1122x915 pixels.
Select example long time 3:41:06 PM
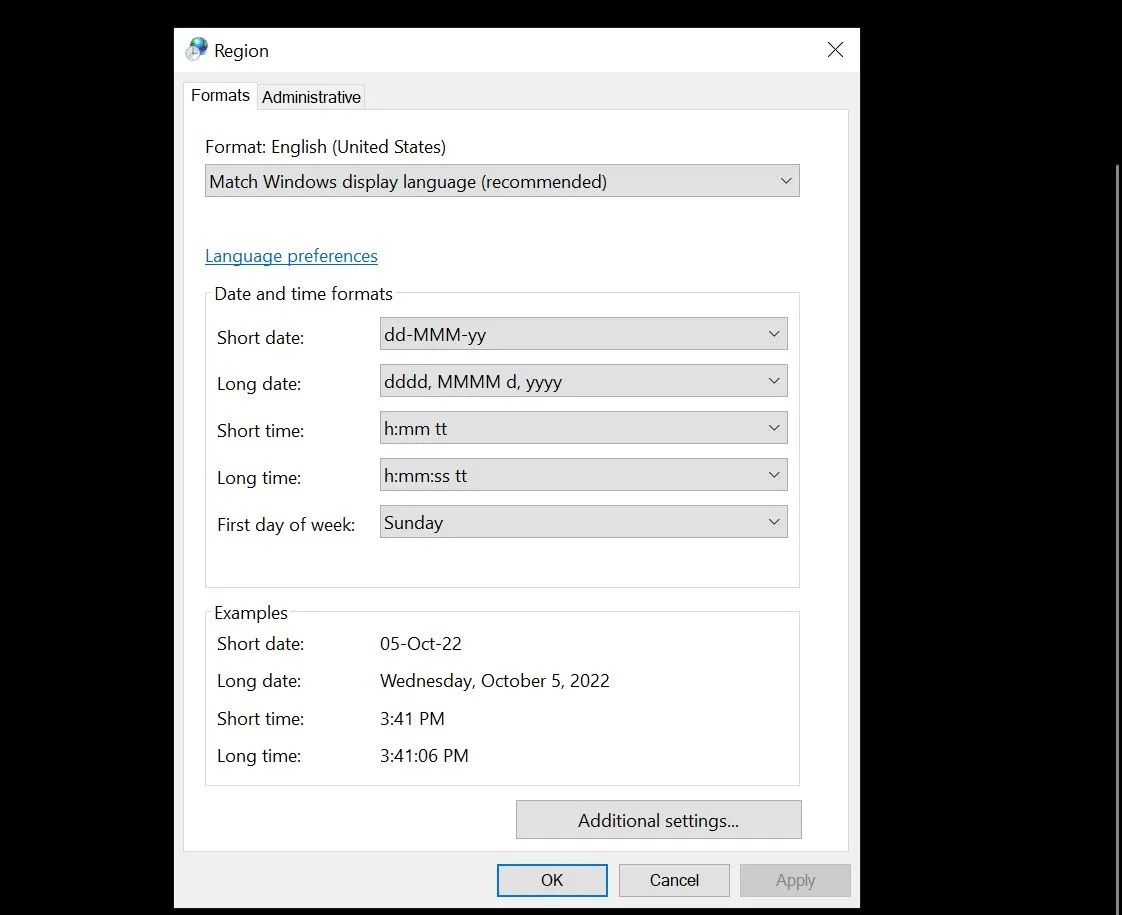coord(424,755)
